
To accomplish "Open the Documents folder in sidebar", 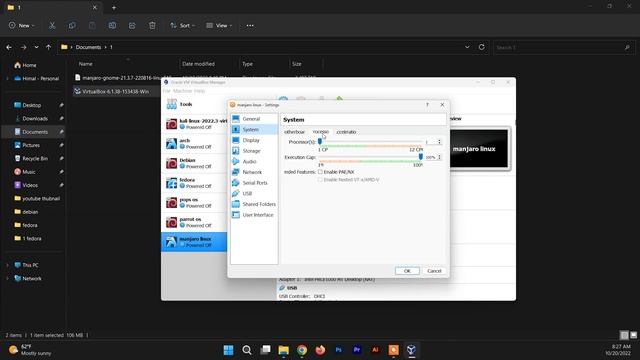I will [35, 132].
